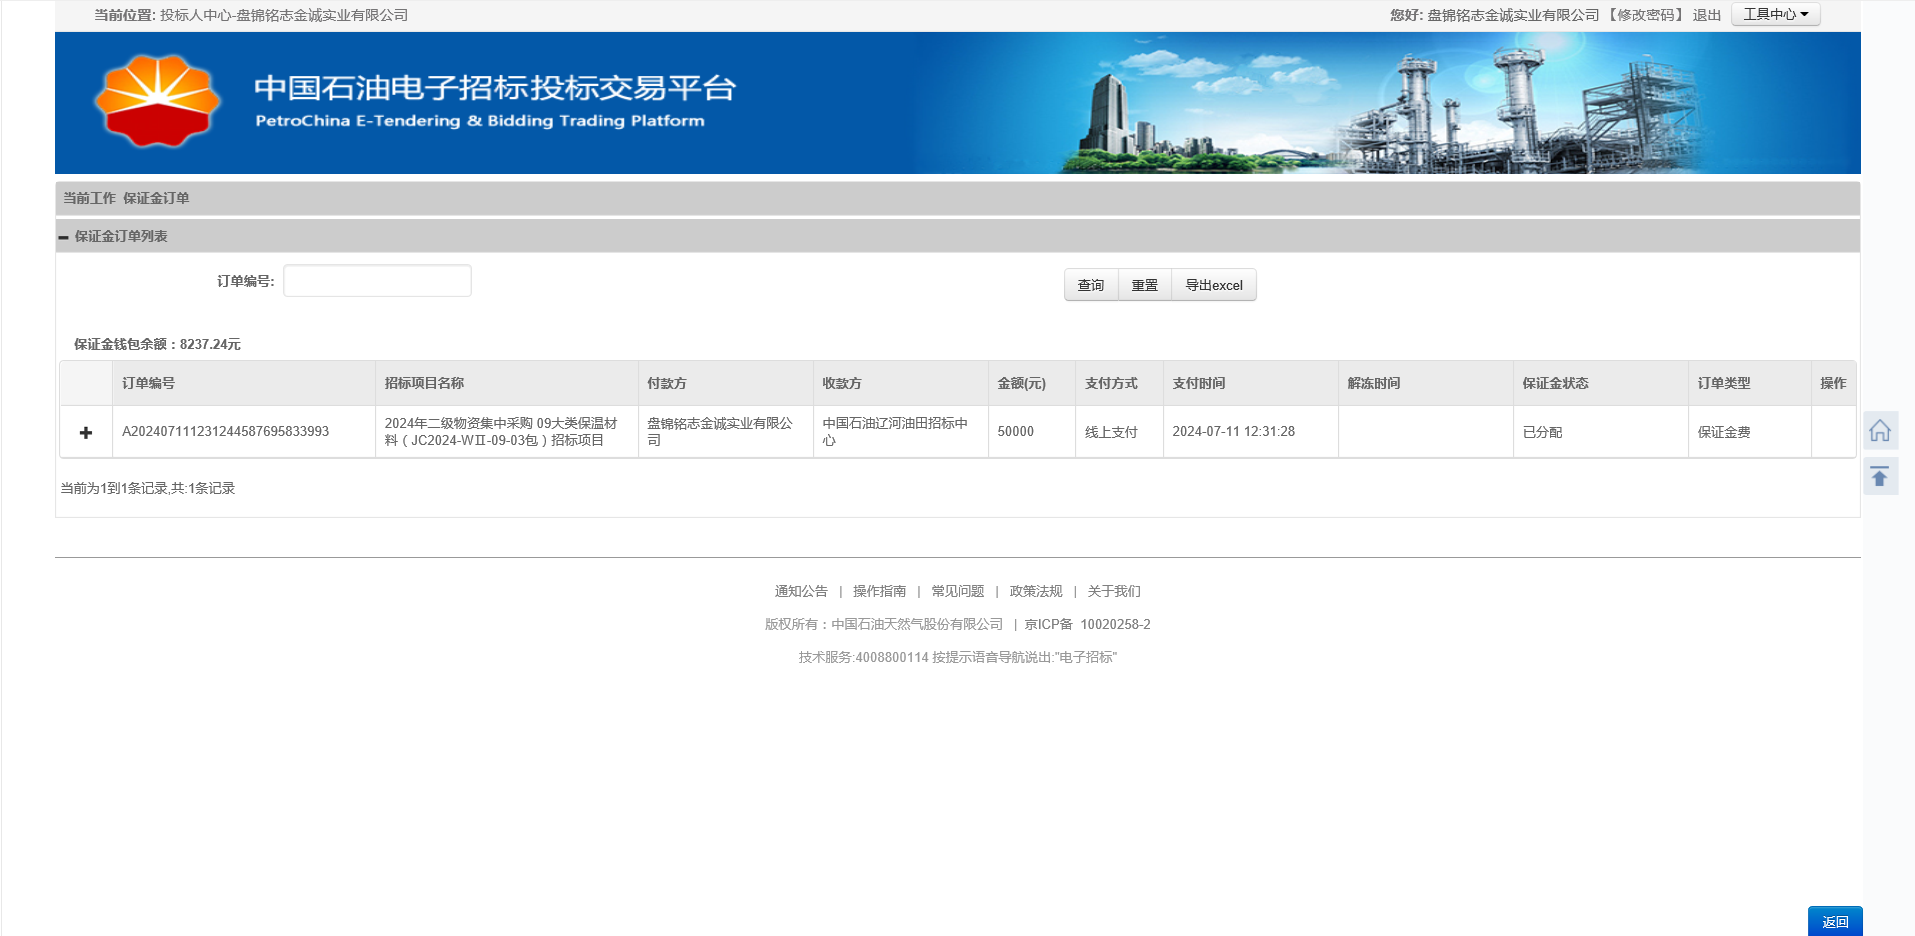Image resolution: width=1915 pixels, height=936 pixels.
Task: Focus the 订单编号 input field
Action: click(377, 281)
